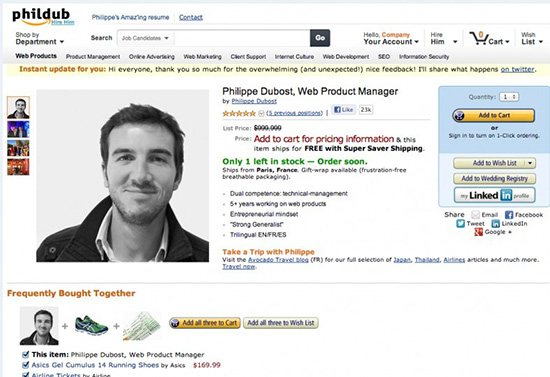Toggle the Airline Tickets checkbox
Viewport: 550px width, 377px height.
tap(26, 375)
